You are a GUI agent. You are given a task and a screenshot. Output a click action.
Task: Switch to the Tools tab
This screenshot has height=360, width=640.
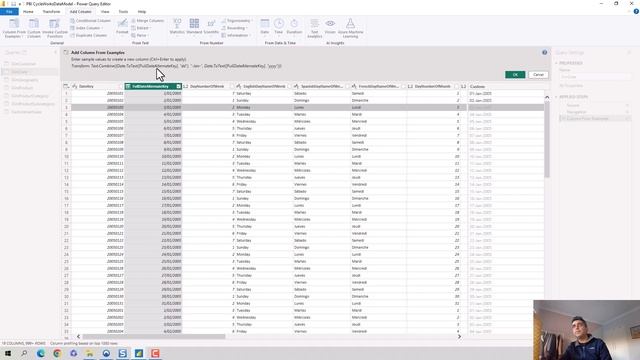[x=123, y=11]
